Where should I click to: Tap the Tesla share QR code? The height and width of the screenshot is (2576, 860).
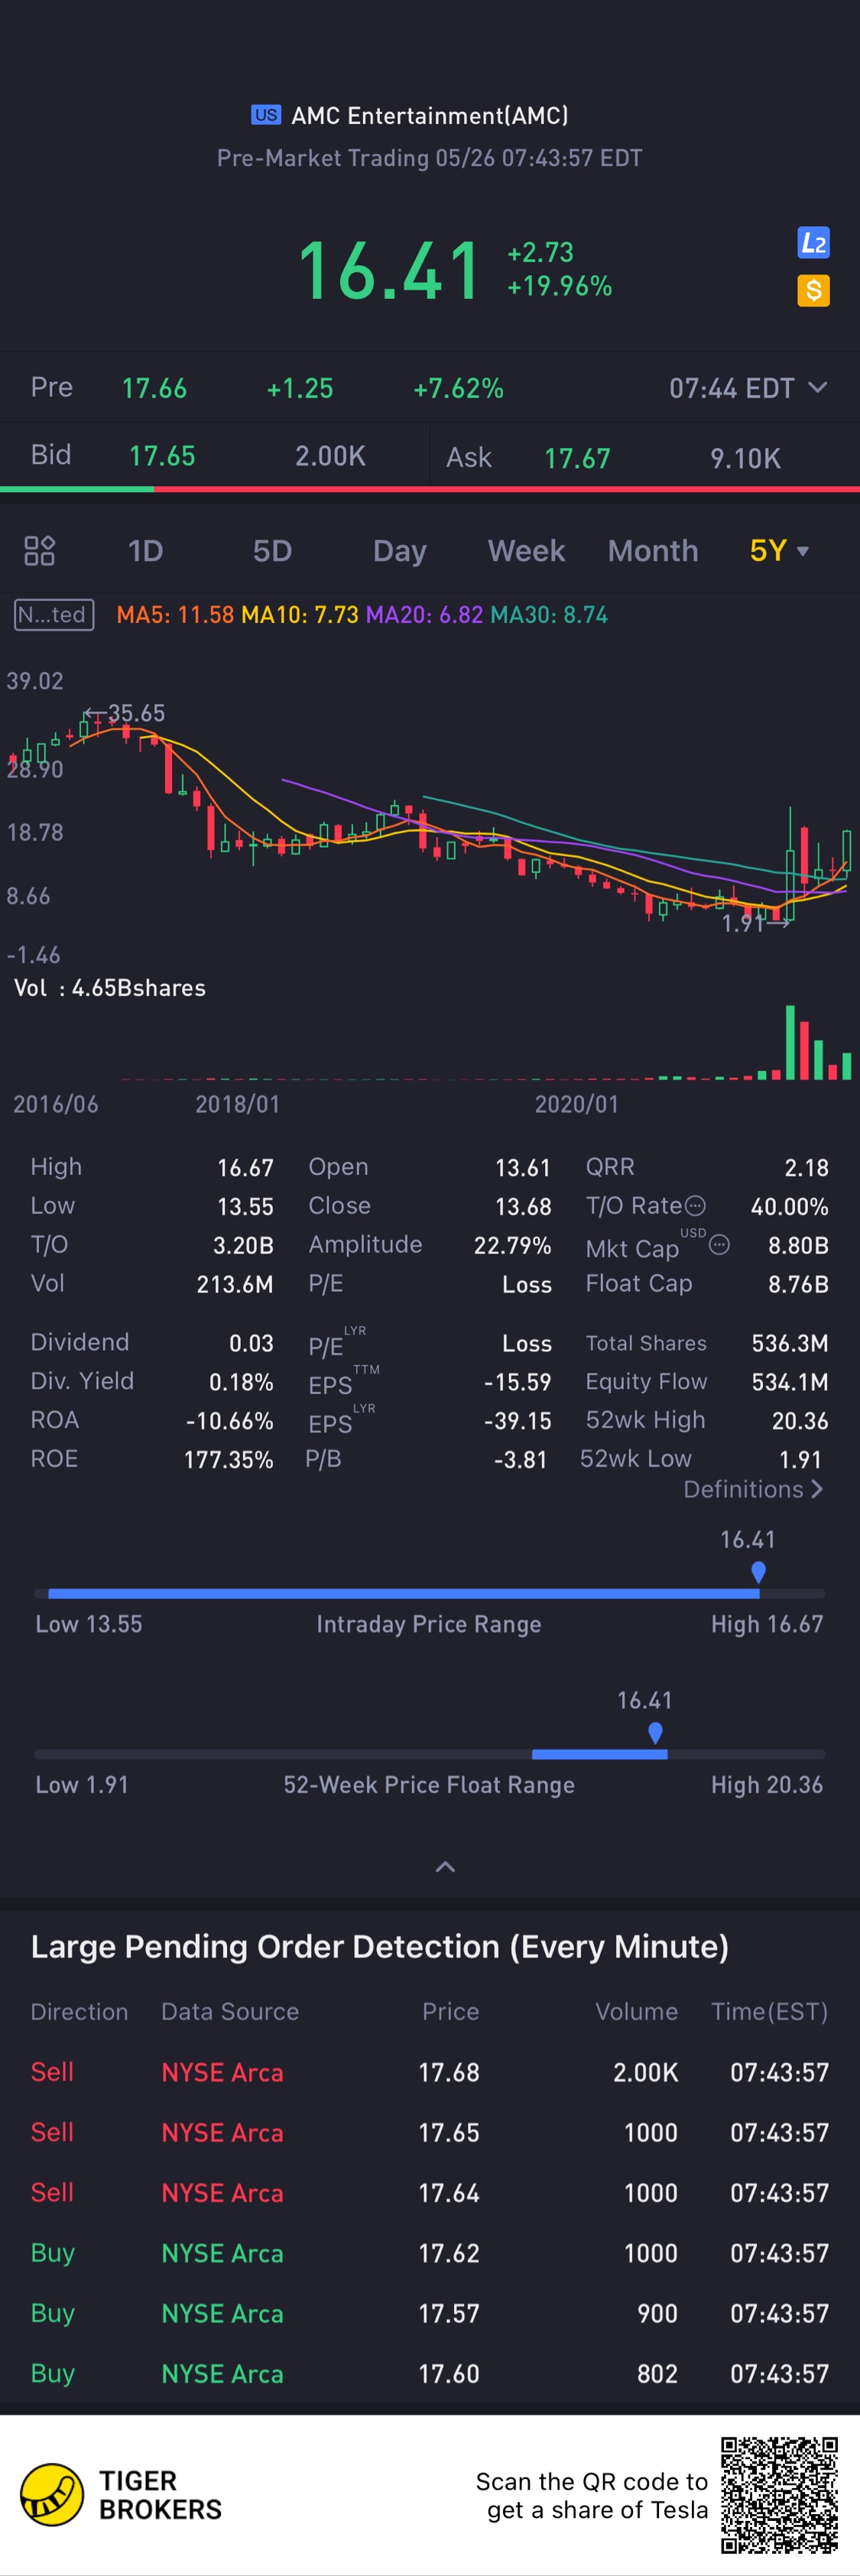pyautogui.click(x=779, y=2494)
